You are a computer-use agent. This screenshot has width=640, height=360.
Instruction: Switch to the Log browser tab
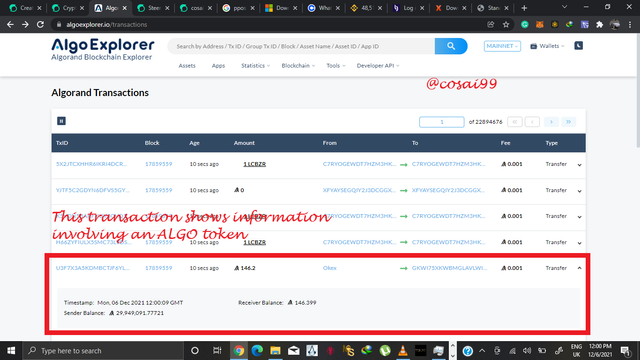408,8
